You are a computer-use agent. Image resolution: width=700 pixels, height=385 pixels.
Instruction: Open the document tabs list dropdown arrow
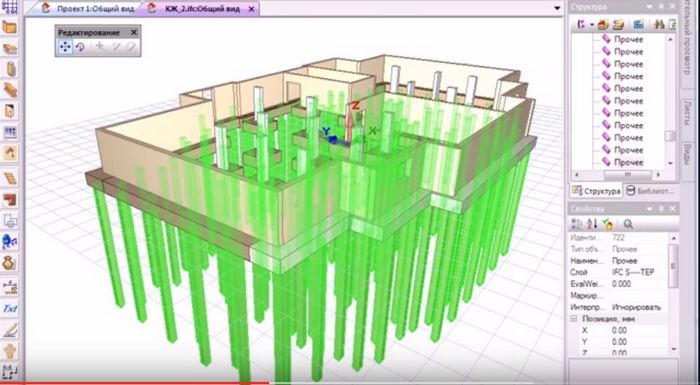coord(557,8)
